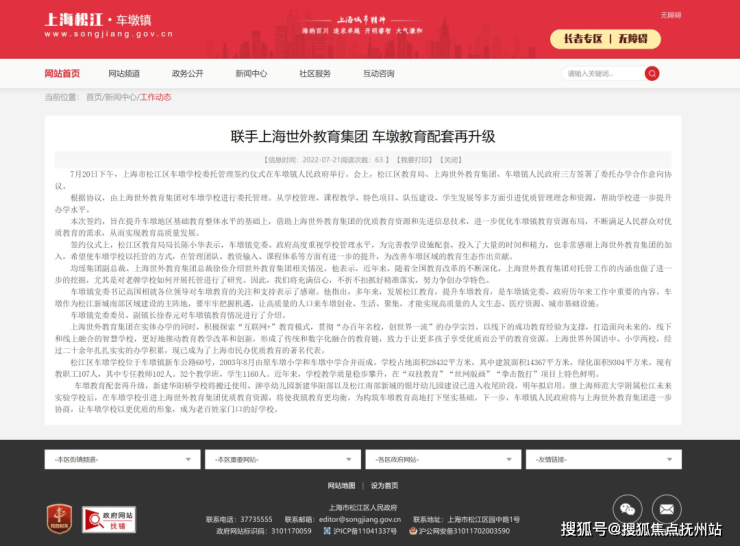
Task: Click the red government agency badge icon
Action: click(x=59, y=519)
